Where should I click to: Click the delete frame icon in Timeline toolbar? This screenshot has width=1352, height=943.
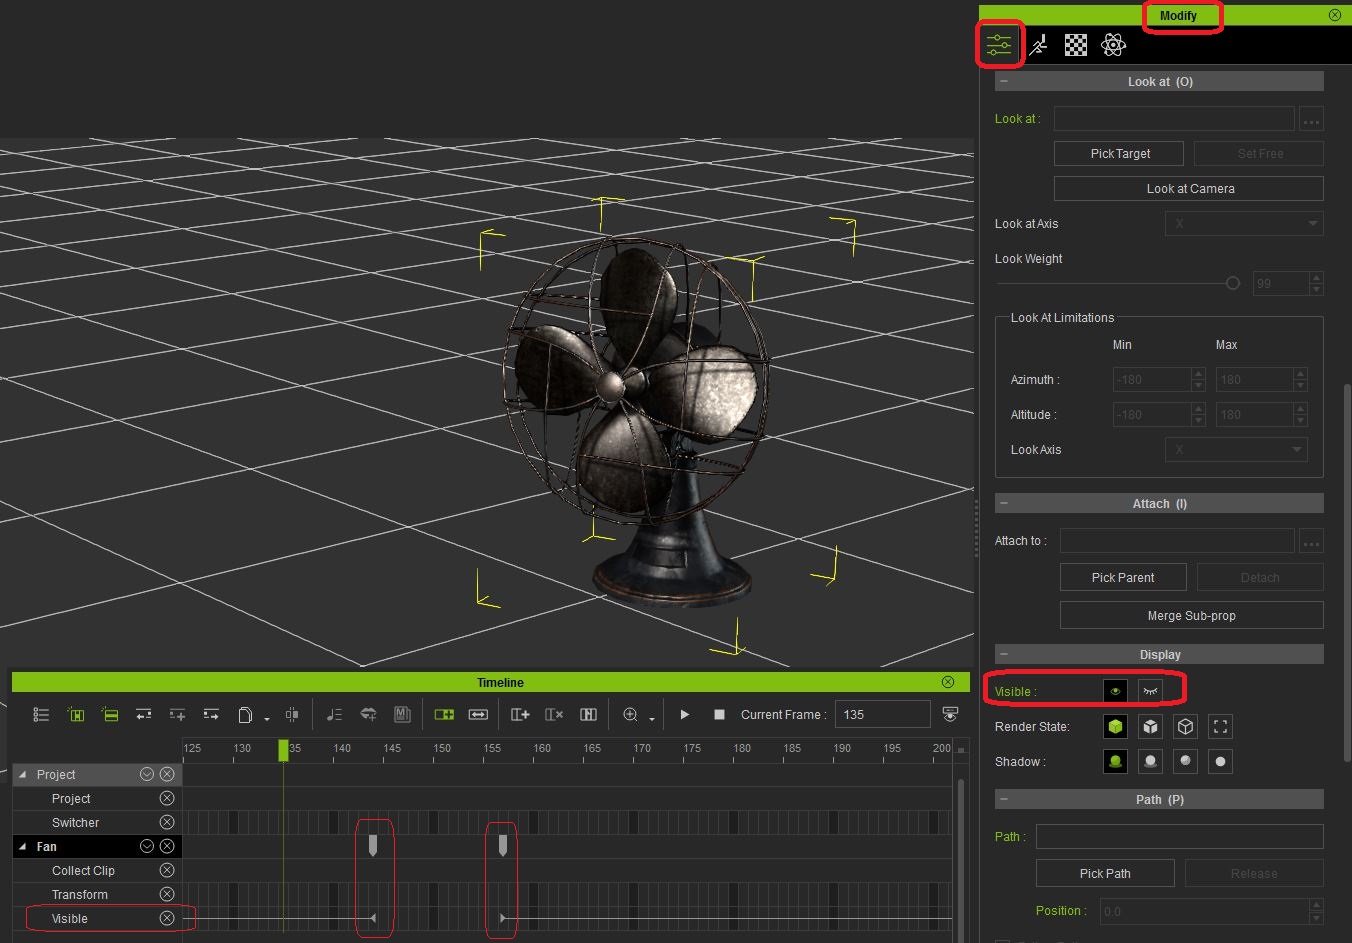click(x=554, y=714)
